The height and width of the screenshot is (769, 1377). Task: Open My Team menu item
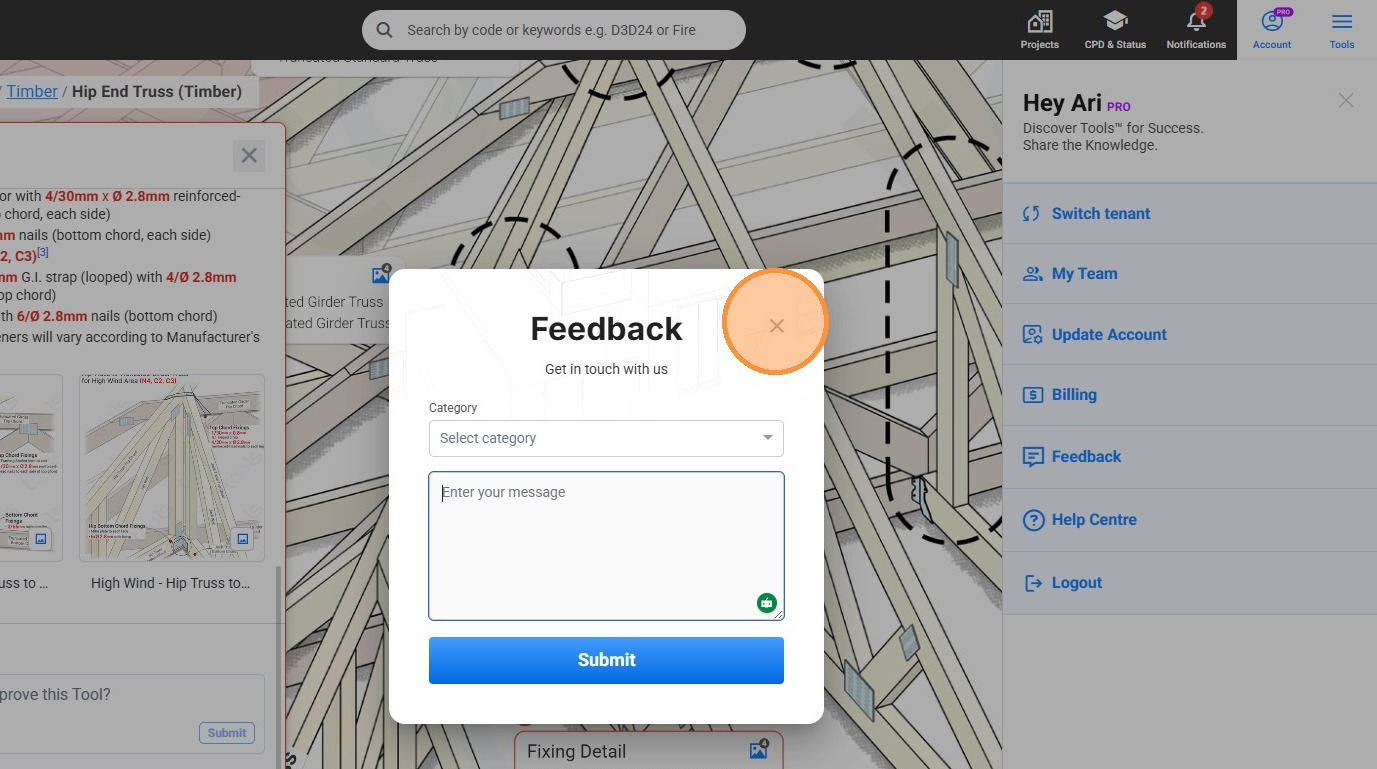coord(1084,274)
